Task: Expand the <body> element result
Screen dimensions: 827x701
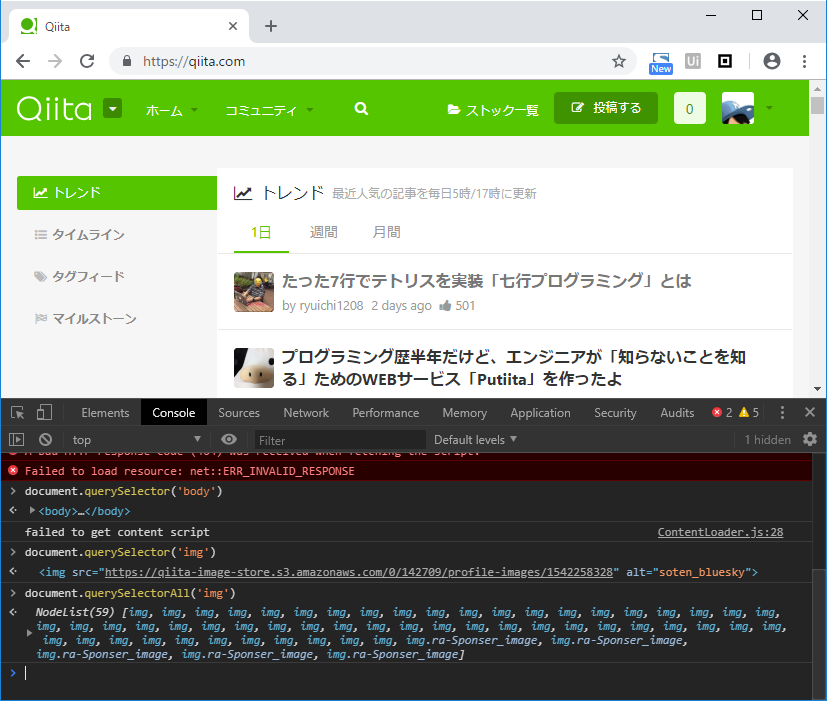Action: click(32, 511)
